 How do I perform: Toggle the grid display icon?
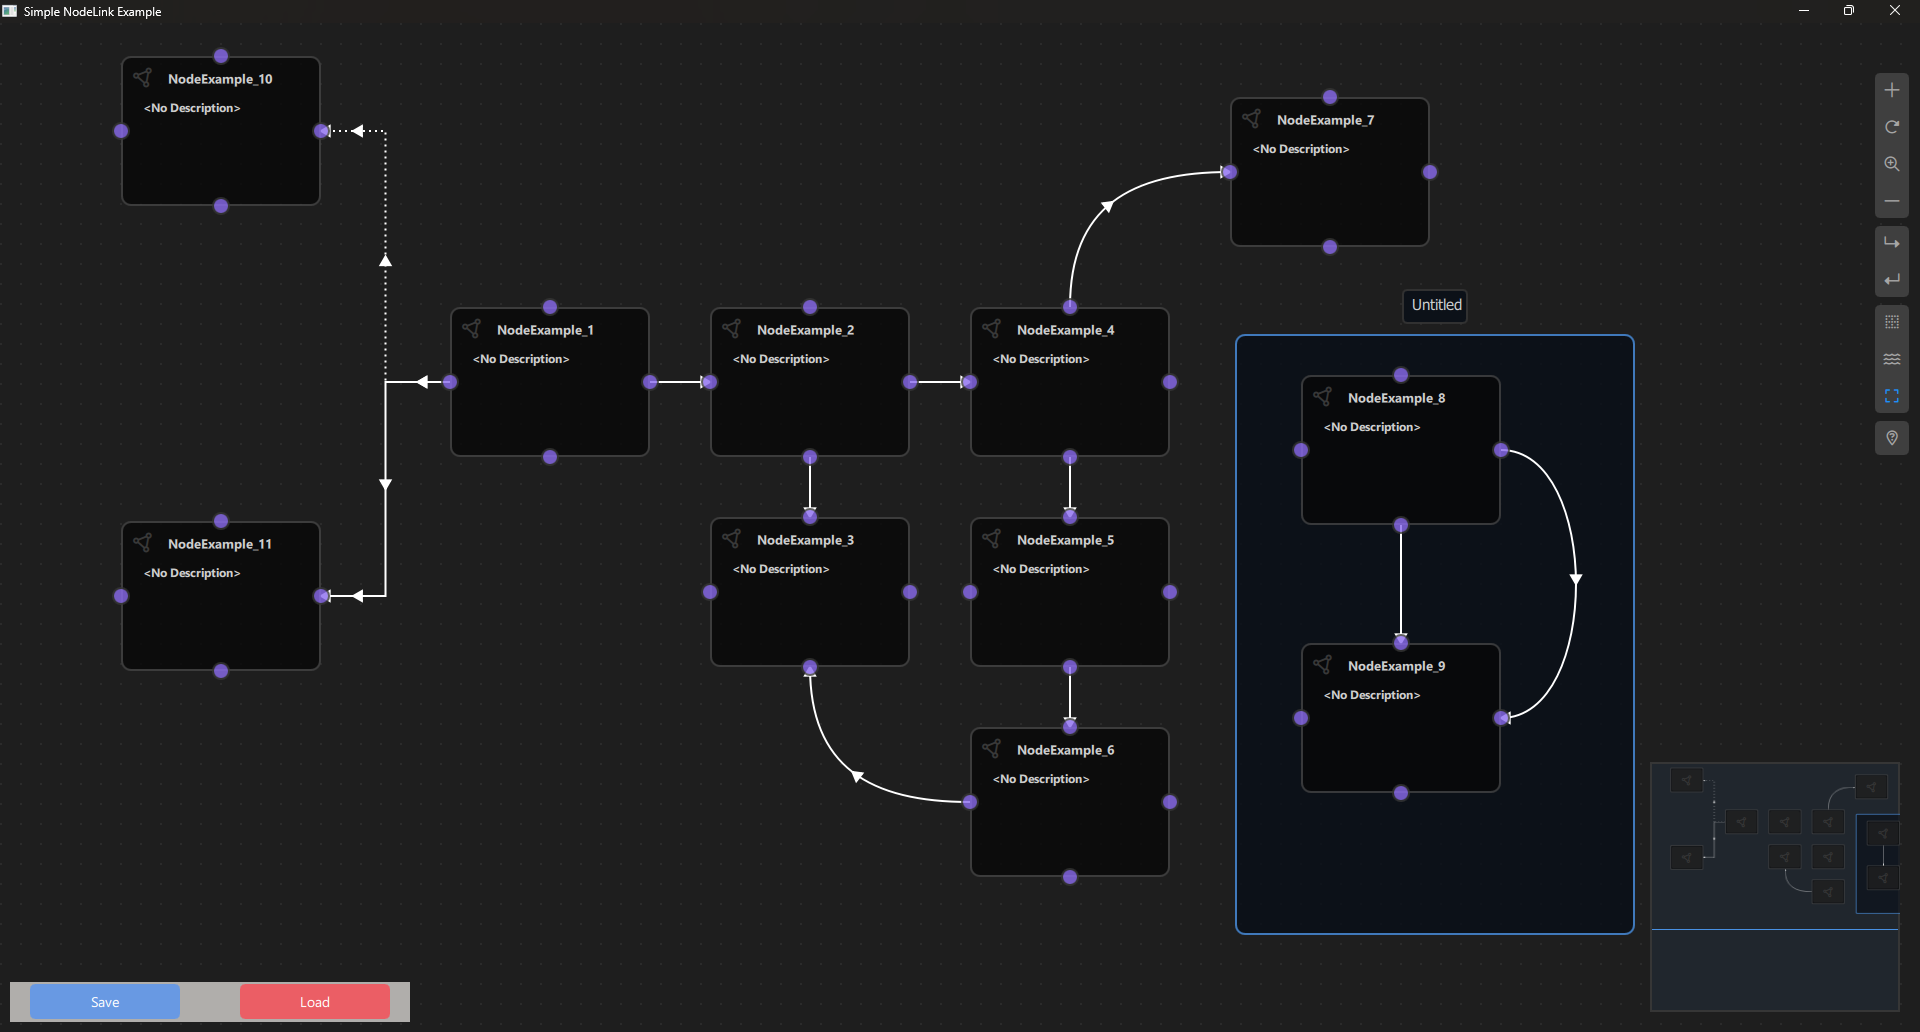[1892, 322]
